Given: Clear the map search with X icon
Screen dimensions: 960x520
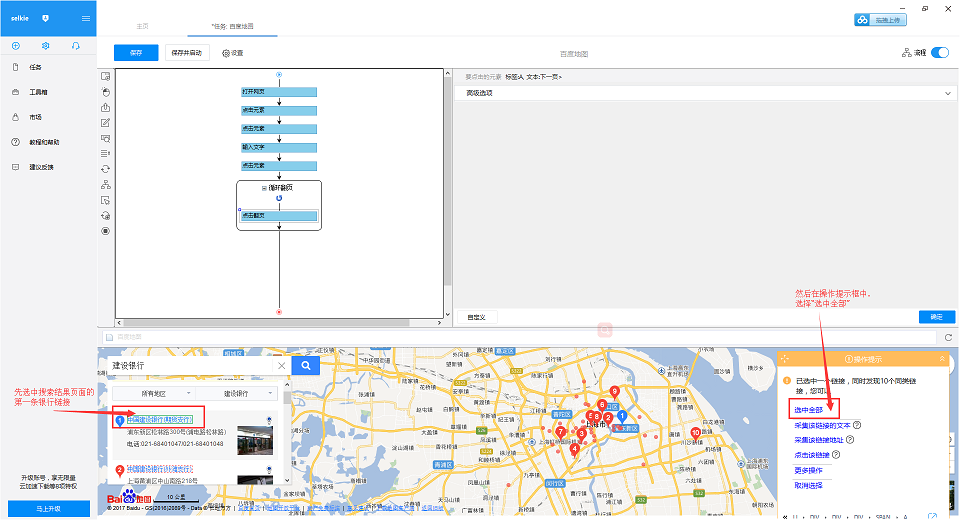Looking at the screenshot, I should coord(282,366).
